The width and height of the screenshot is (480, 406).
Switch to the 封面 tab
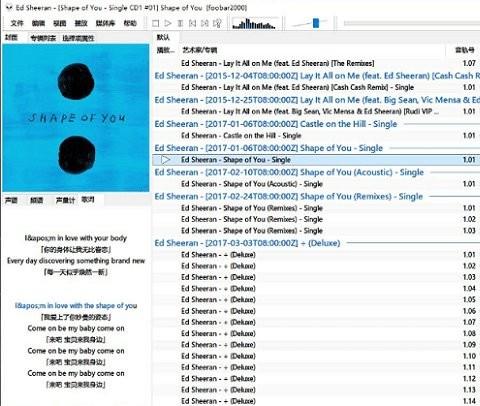click(11, 38)
